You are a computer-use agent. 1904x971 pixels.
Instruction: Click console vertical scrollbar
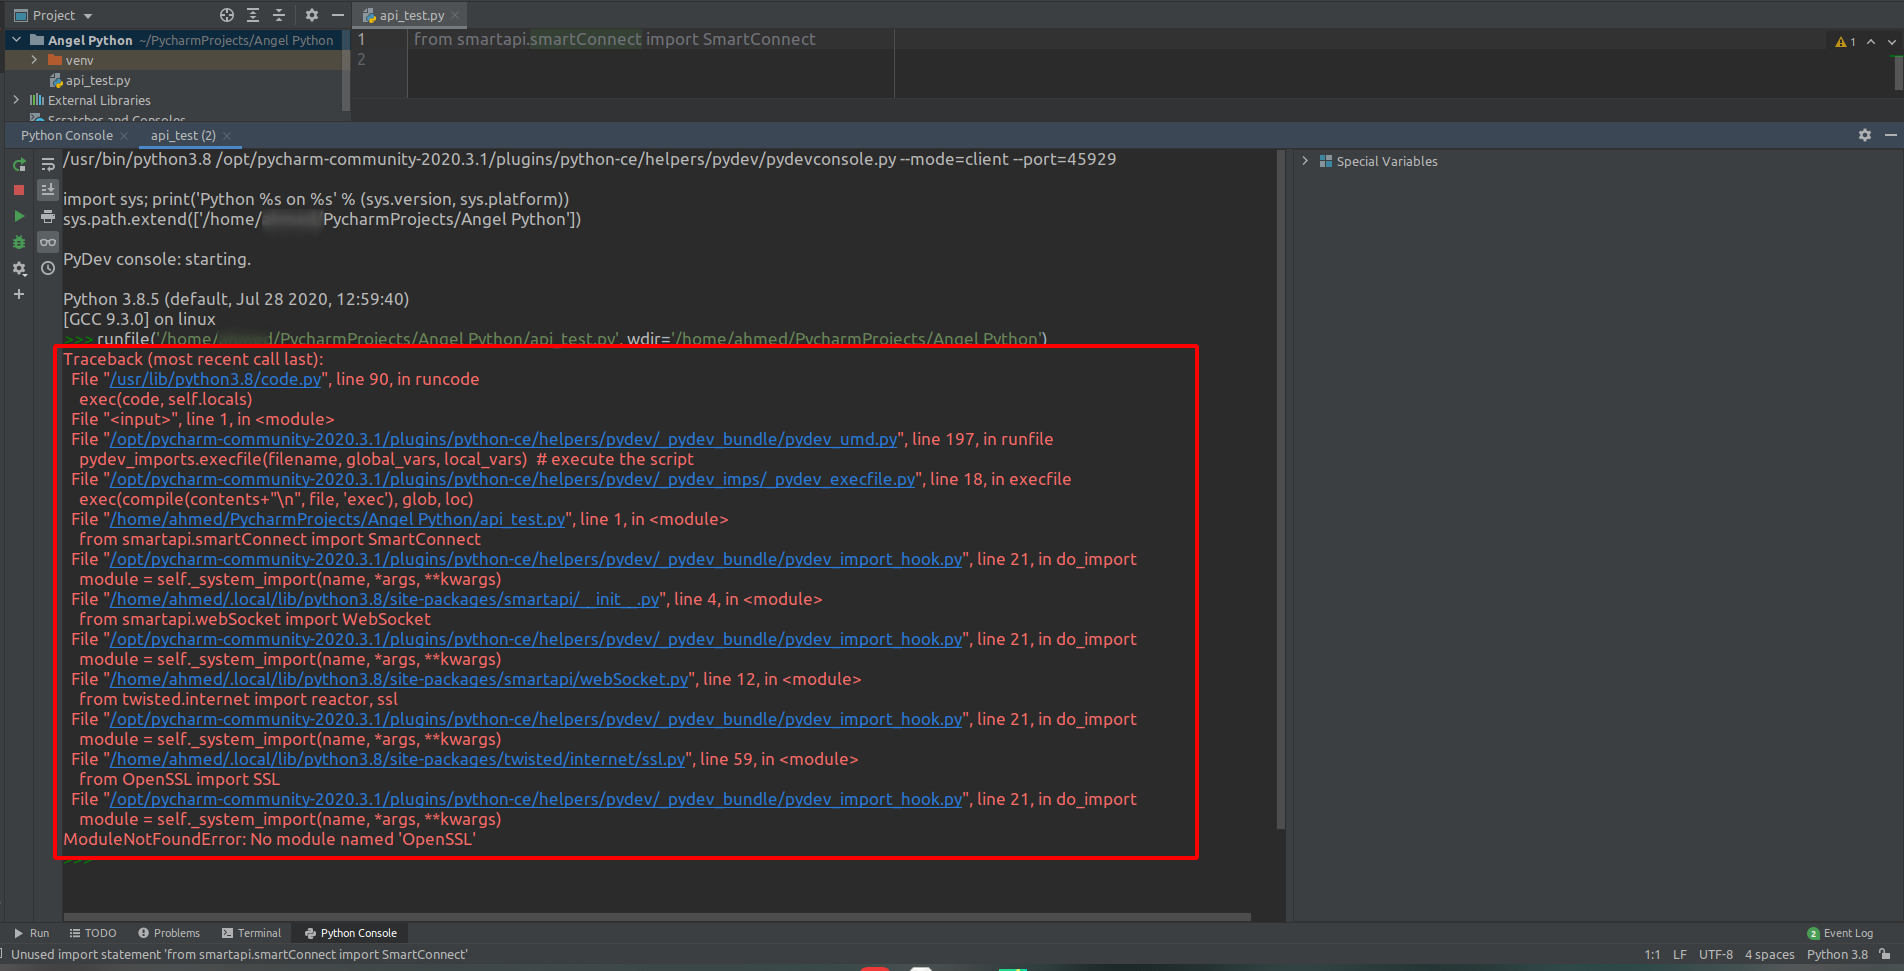[1281, 490]
